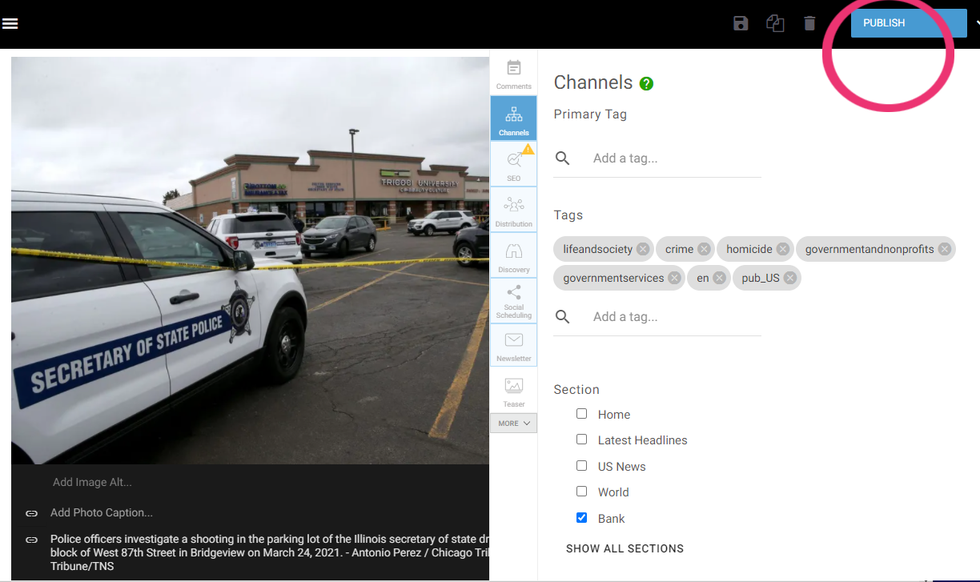980x582 pixels.
Task: Click the trash delete icon
Action: point(810,23)
